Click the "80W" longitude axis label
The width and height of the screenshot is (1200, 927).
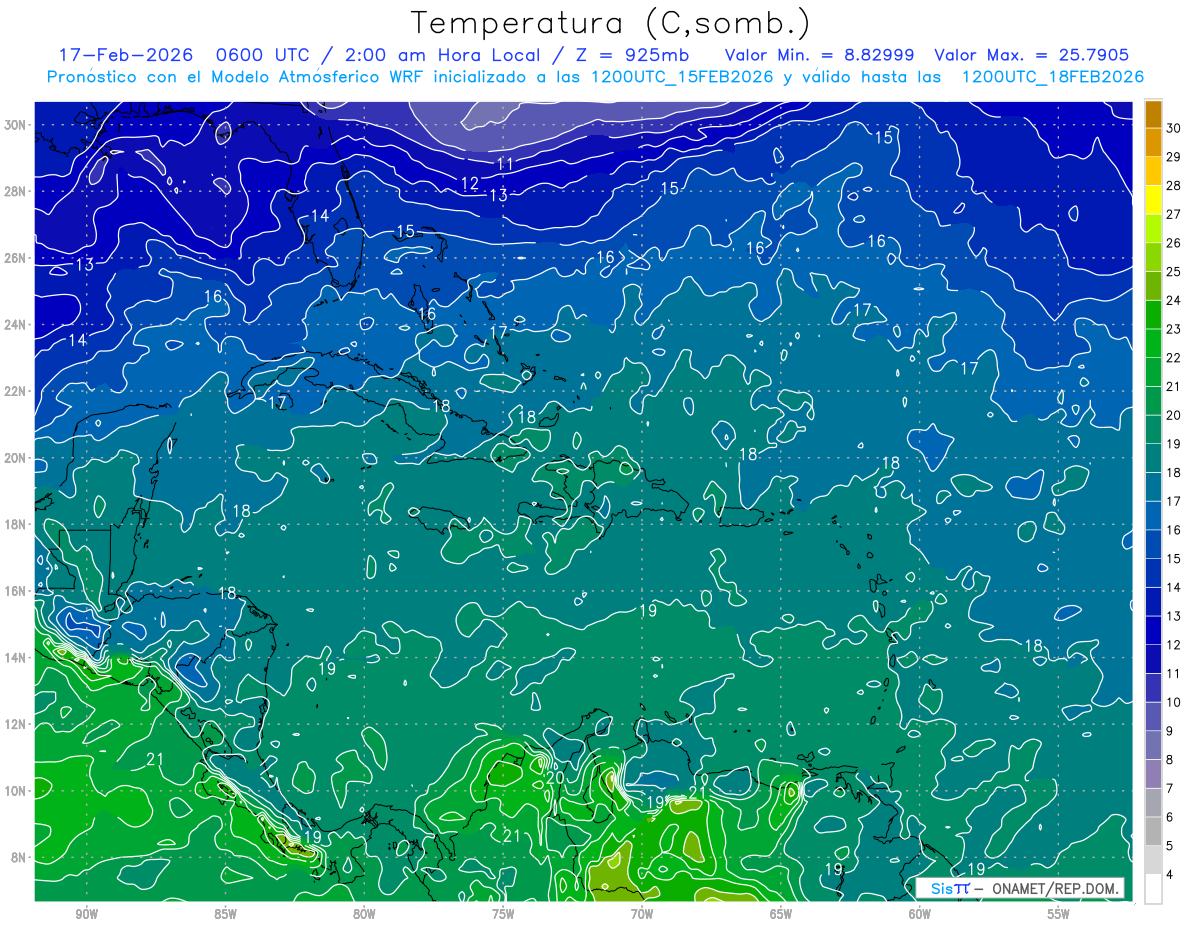[364, 914]
